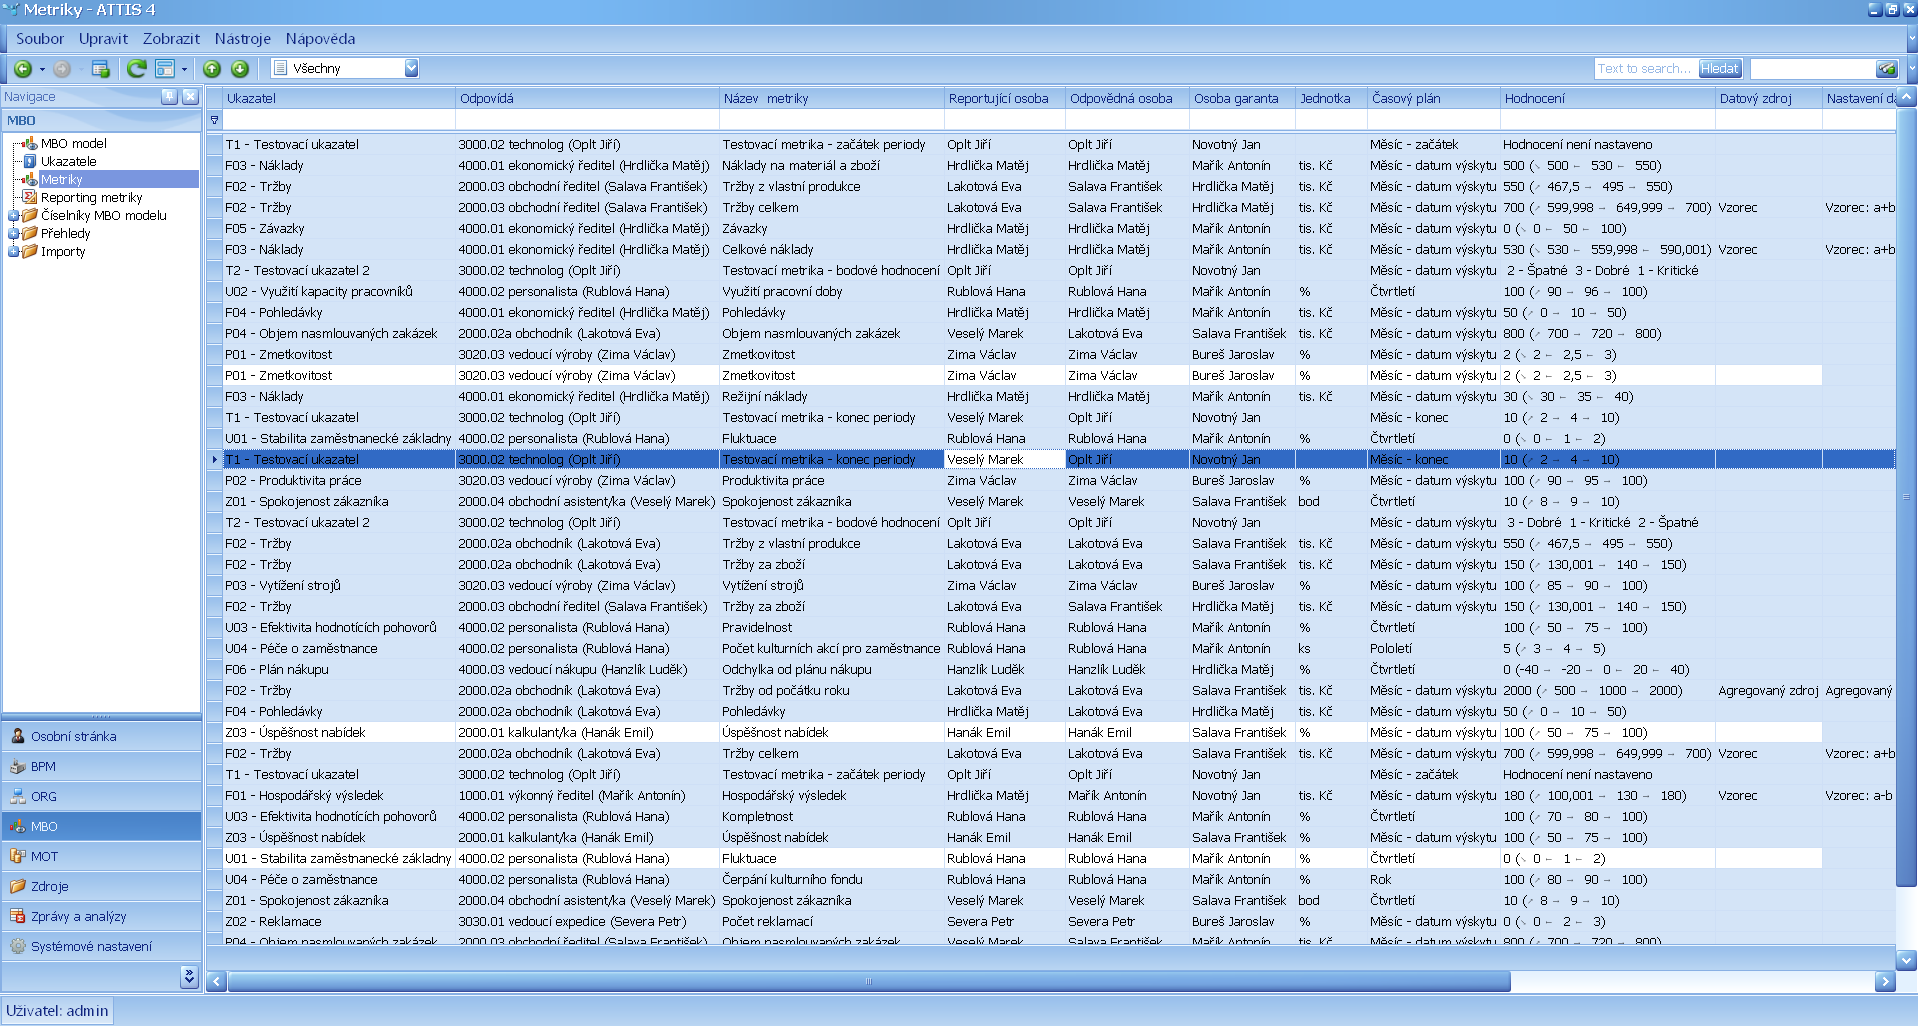The image size is (1918, 1026).
Task: Click the green Refresh icon
Action: point(137,68)
